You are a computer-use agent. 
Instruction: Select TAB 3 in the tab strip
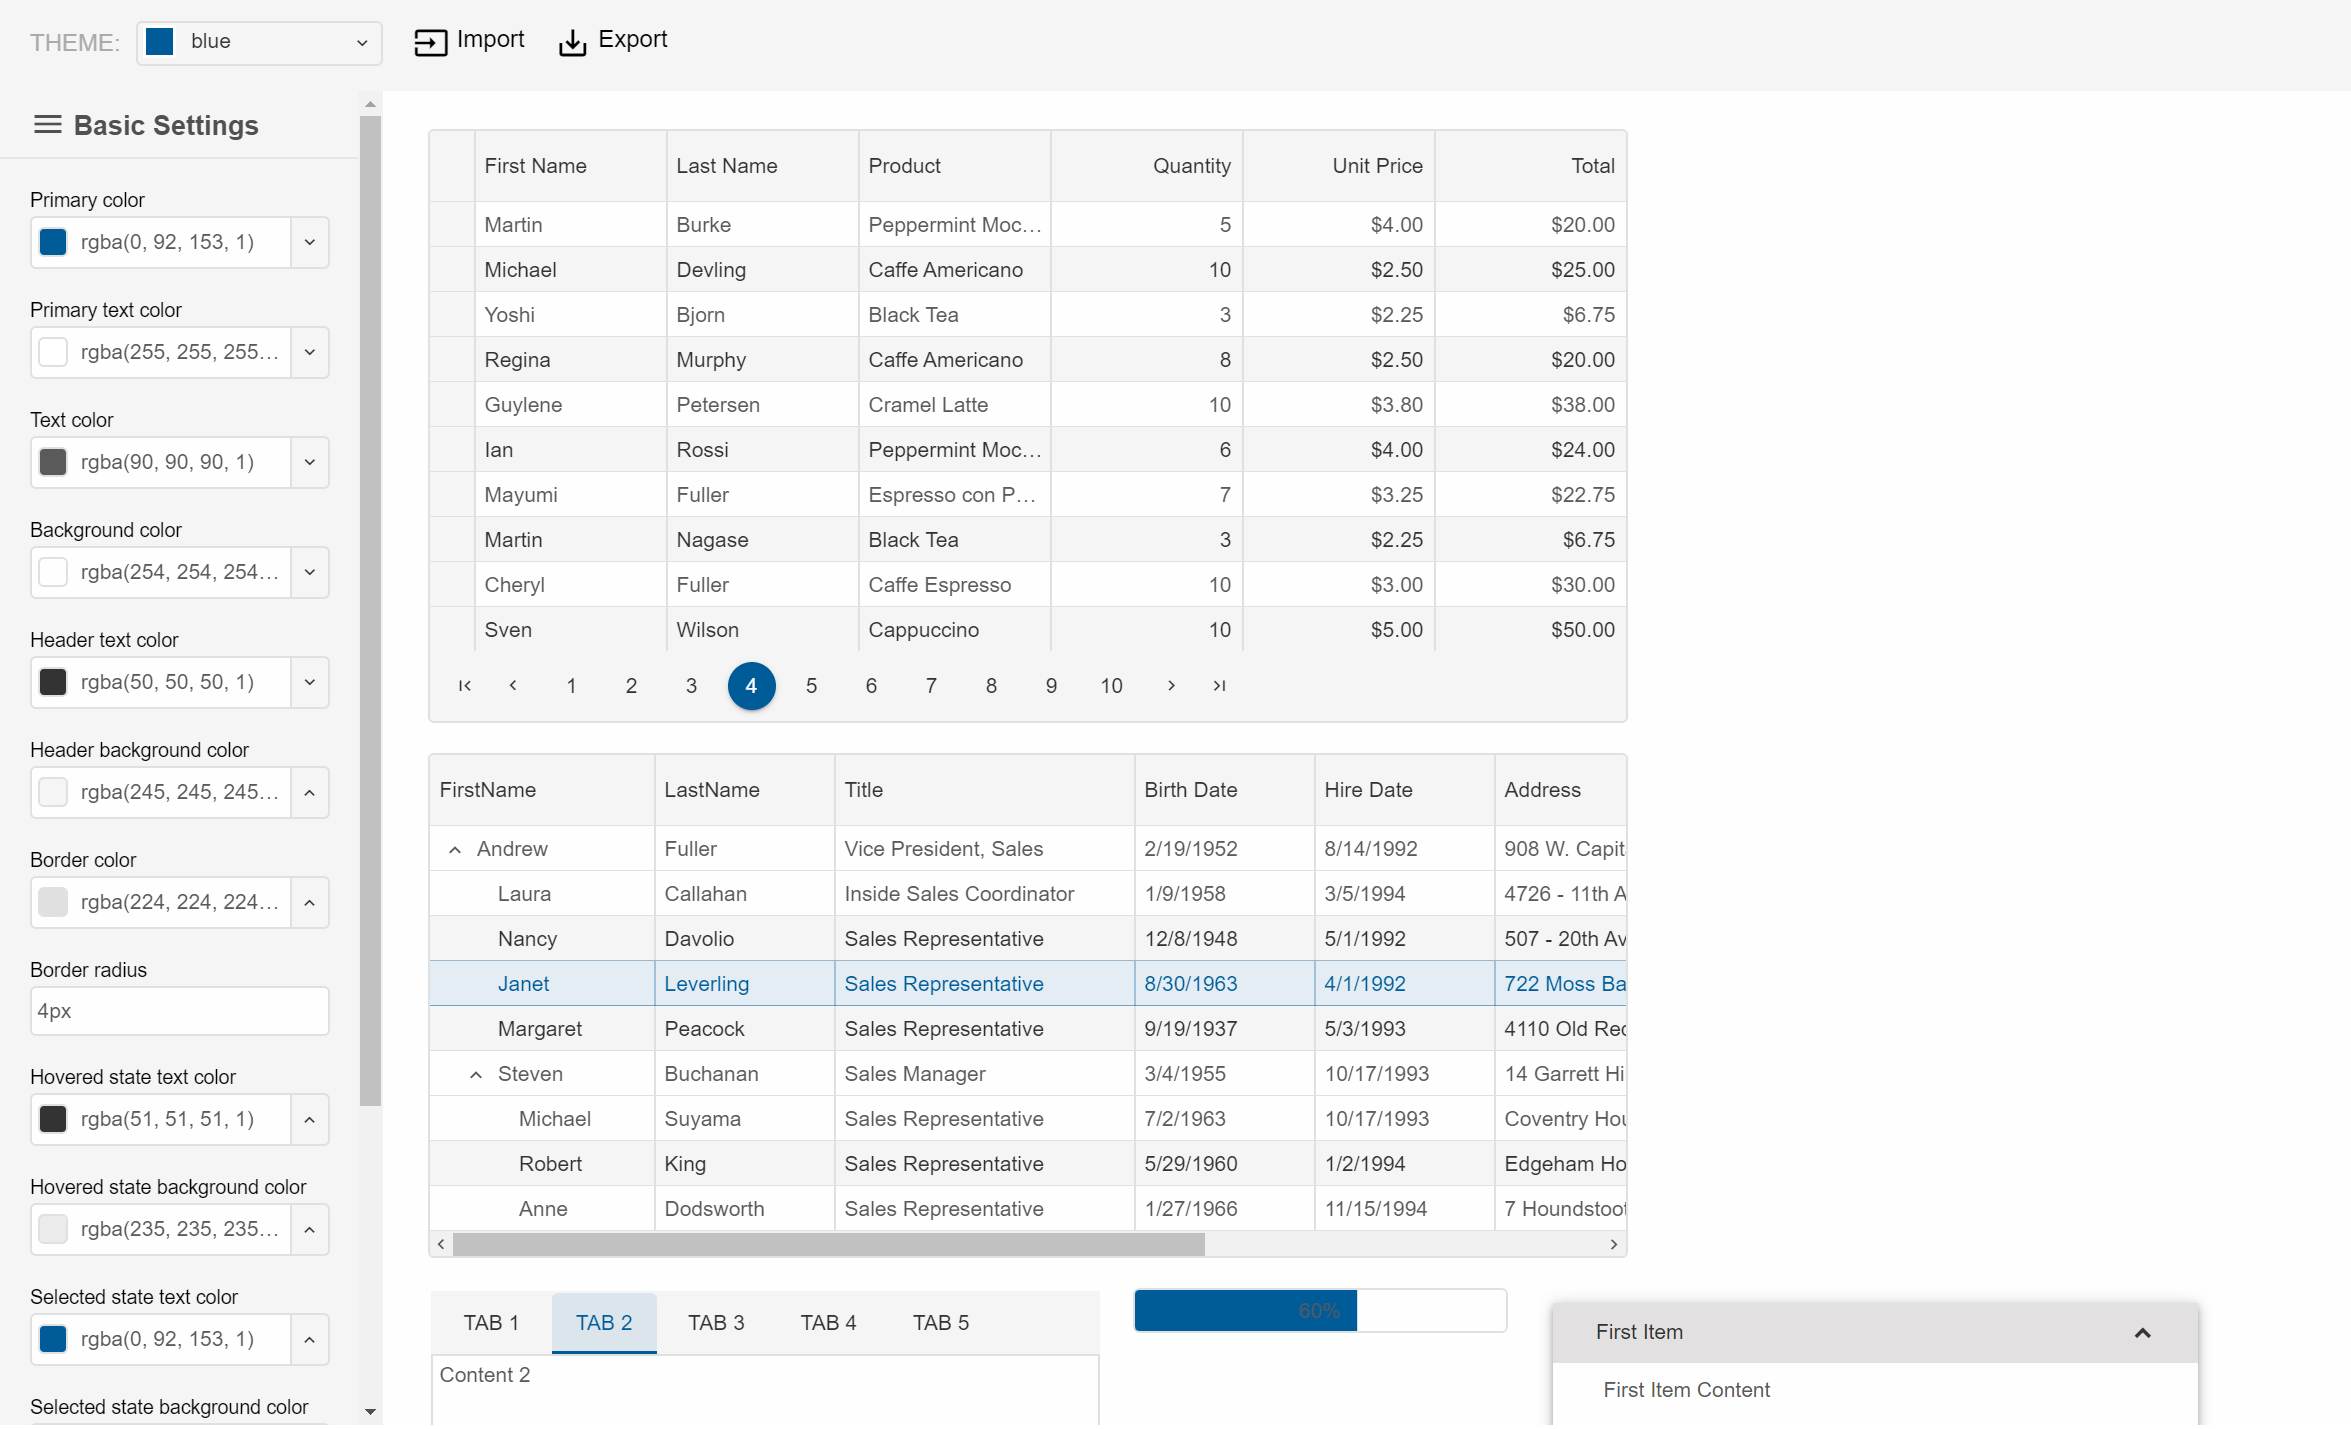[715, 1323]
